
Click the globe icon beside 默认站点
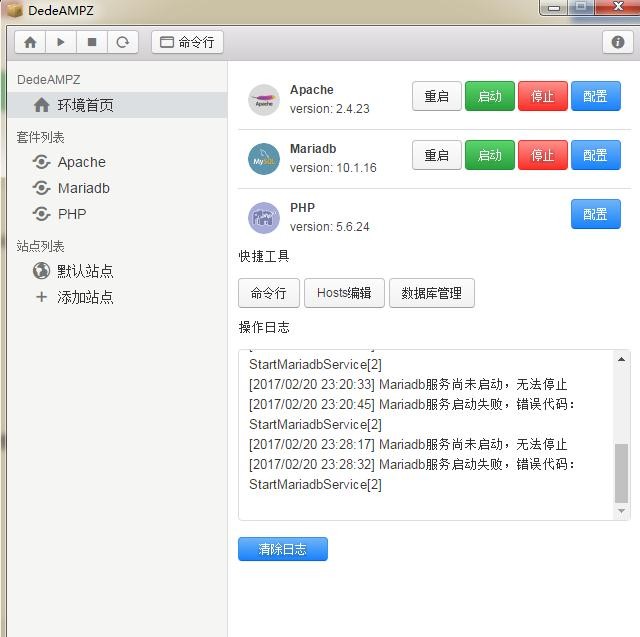click(x=41, y=271)
